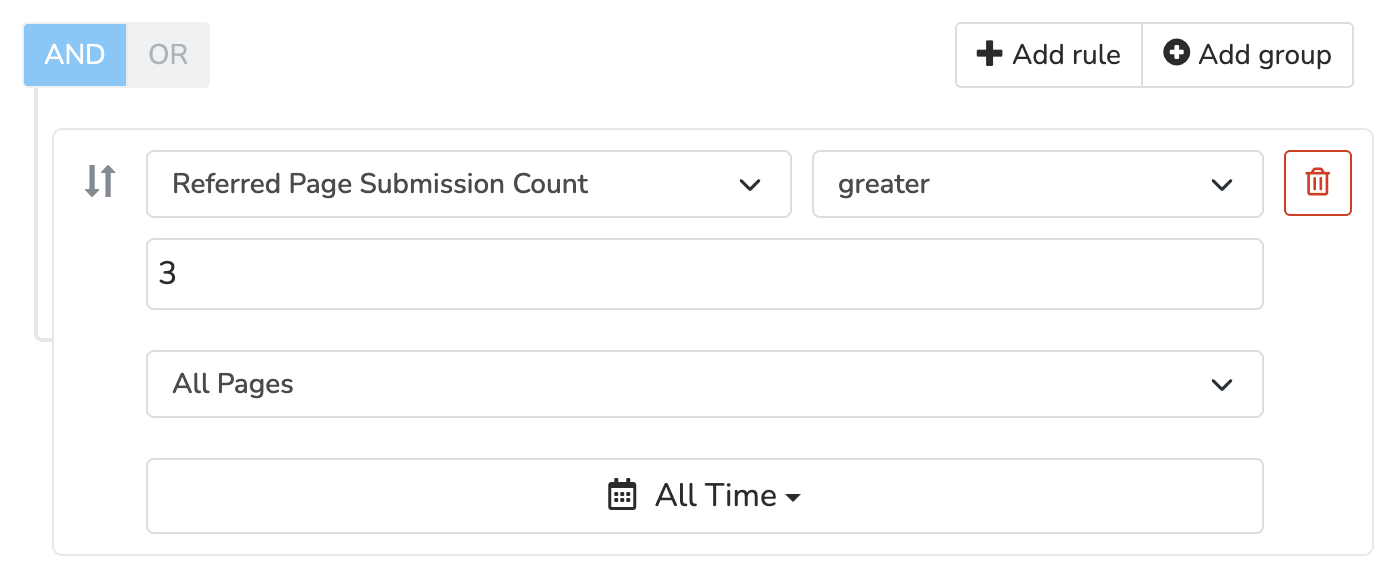This screenshot has height=580, width=1396.
Task: Click the chevron arrow in the greater selector
Action: (1221, 185)
